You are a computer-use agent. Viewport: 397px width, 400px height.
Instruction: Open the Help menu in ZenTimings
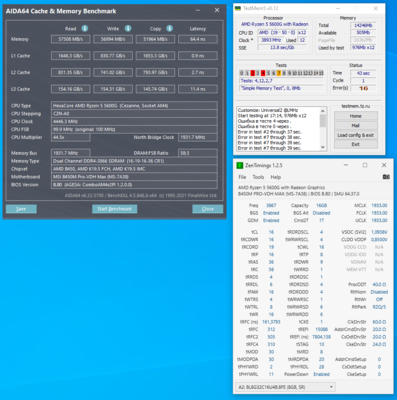coord(276,177)
